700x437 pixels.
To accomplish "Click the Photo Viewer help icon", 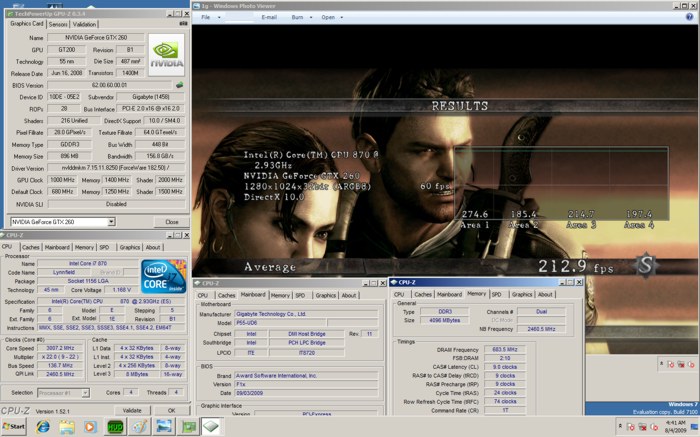I will [690, 17].
